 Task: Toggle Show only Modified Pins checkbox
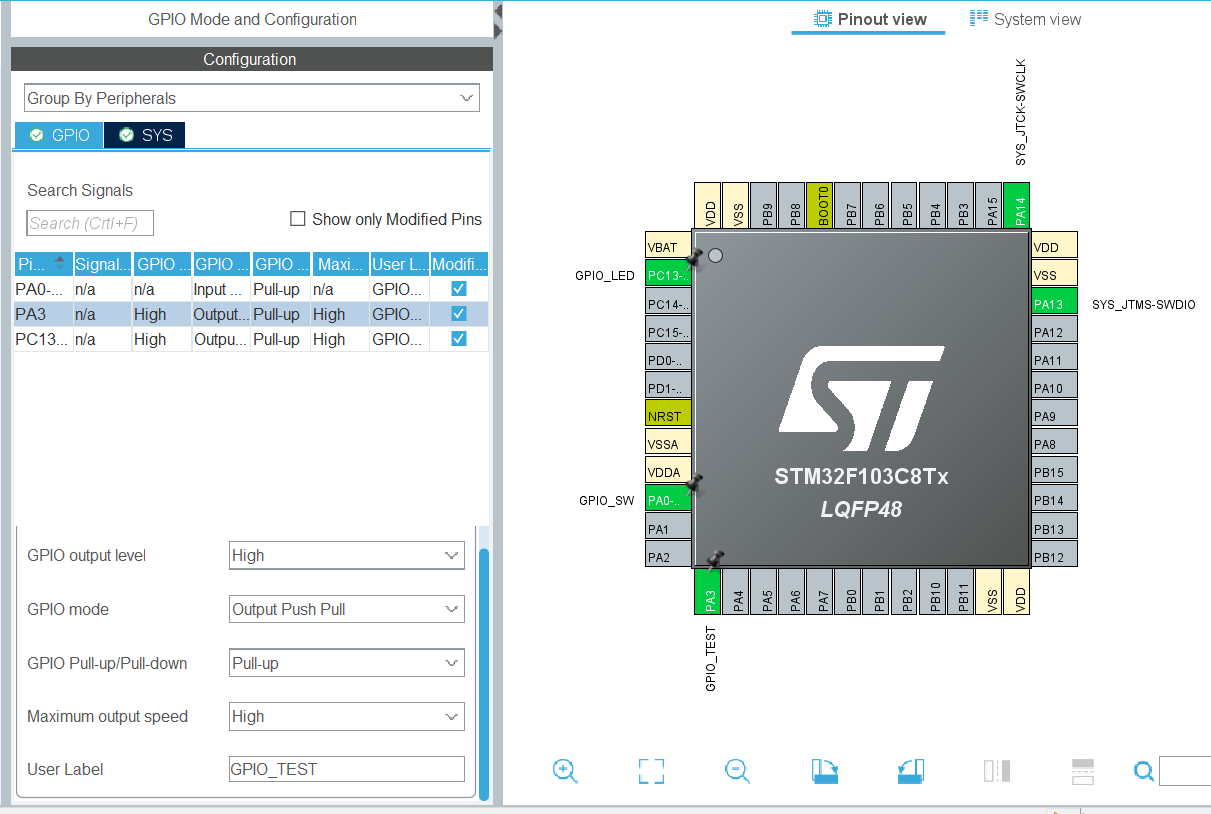pos(297,219)
